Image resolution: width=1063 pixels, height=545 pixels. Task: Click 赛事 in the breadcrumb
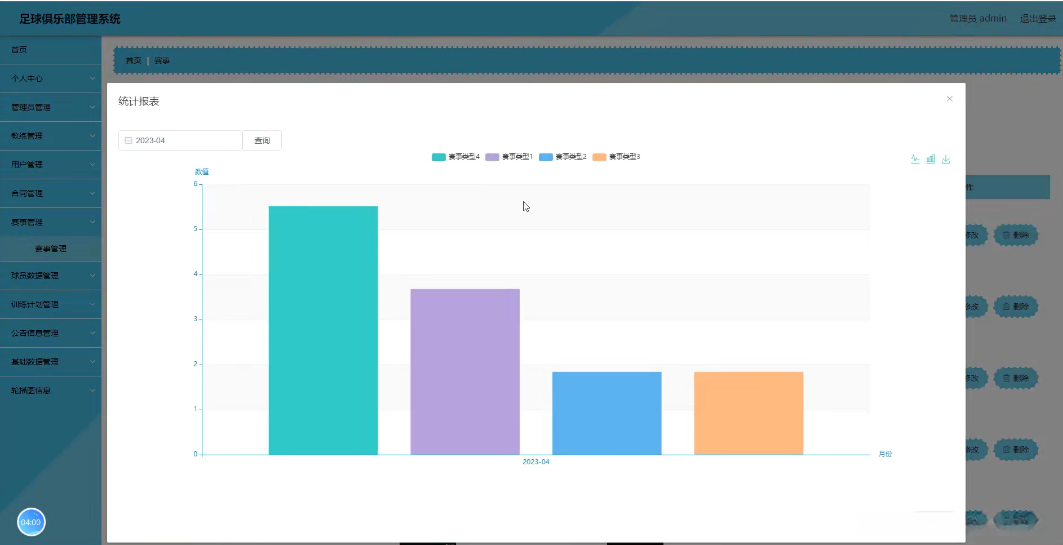point(162,60)
